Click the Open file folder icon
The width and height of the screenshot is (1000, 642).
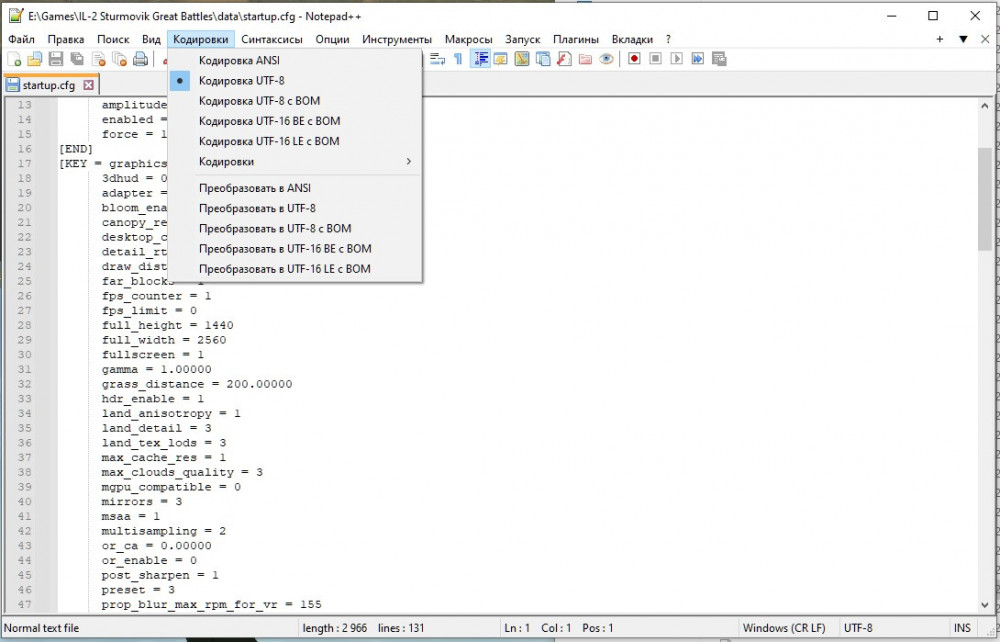click(x=35, y=59)
